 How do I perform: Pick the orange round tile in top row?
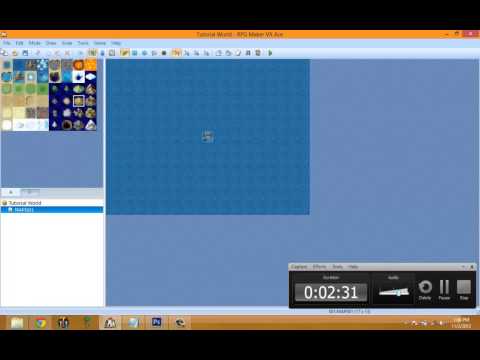click(79, 65)
